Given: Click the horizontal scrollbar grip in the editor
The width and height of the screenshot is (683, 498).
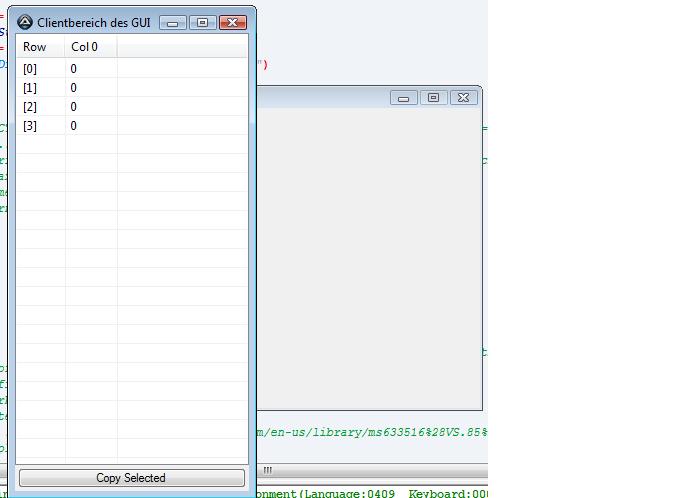Looking at the screenshot, I should [268, 470].
